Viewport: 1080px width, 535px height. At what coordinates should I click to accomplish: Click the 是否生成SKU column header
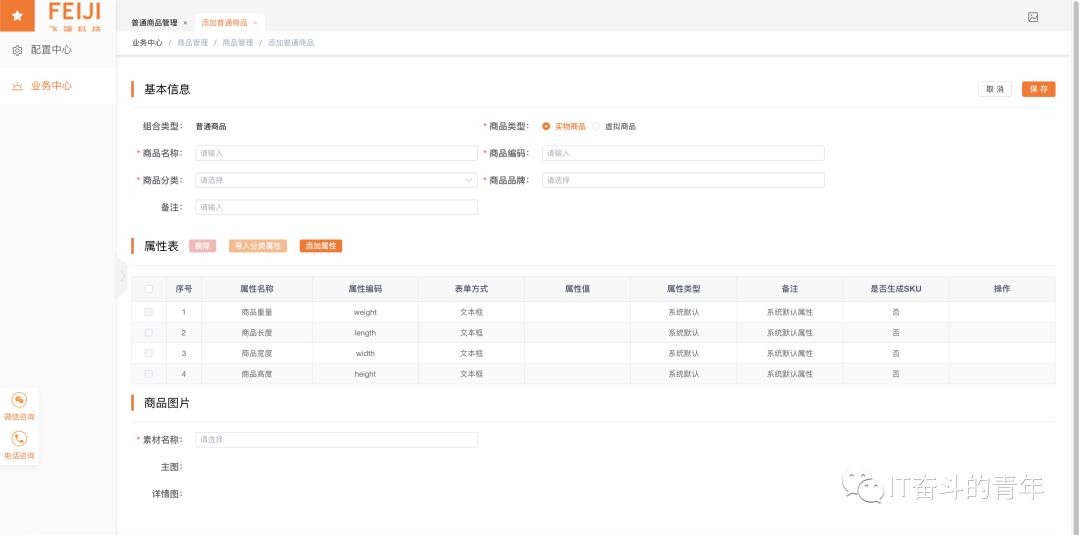coord(895,289)
